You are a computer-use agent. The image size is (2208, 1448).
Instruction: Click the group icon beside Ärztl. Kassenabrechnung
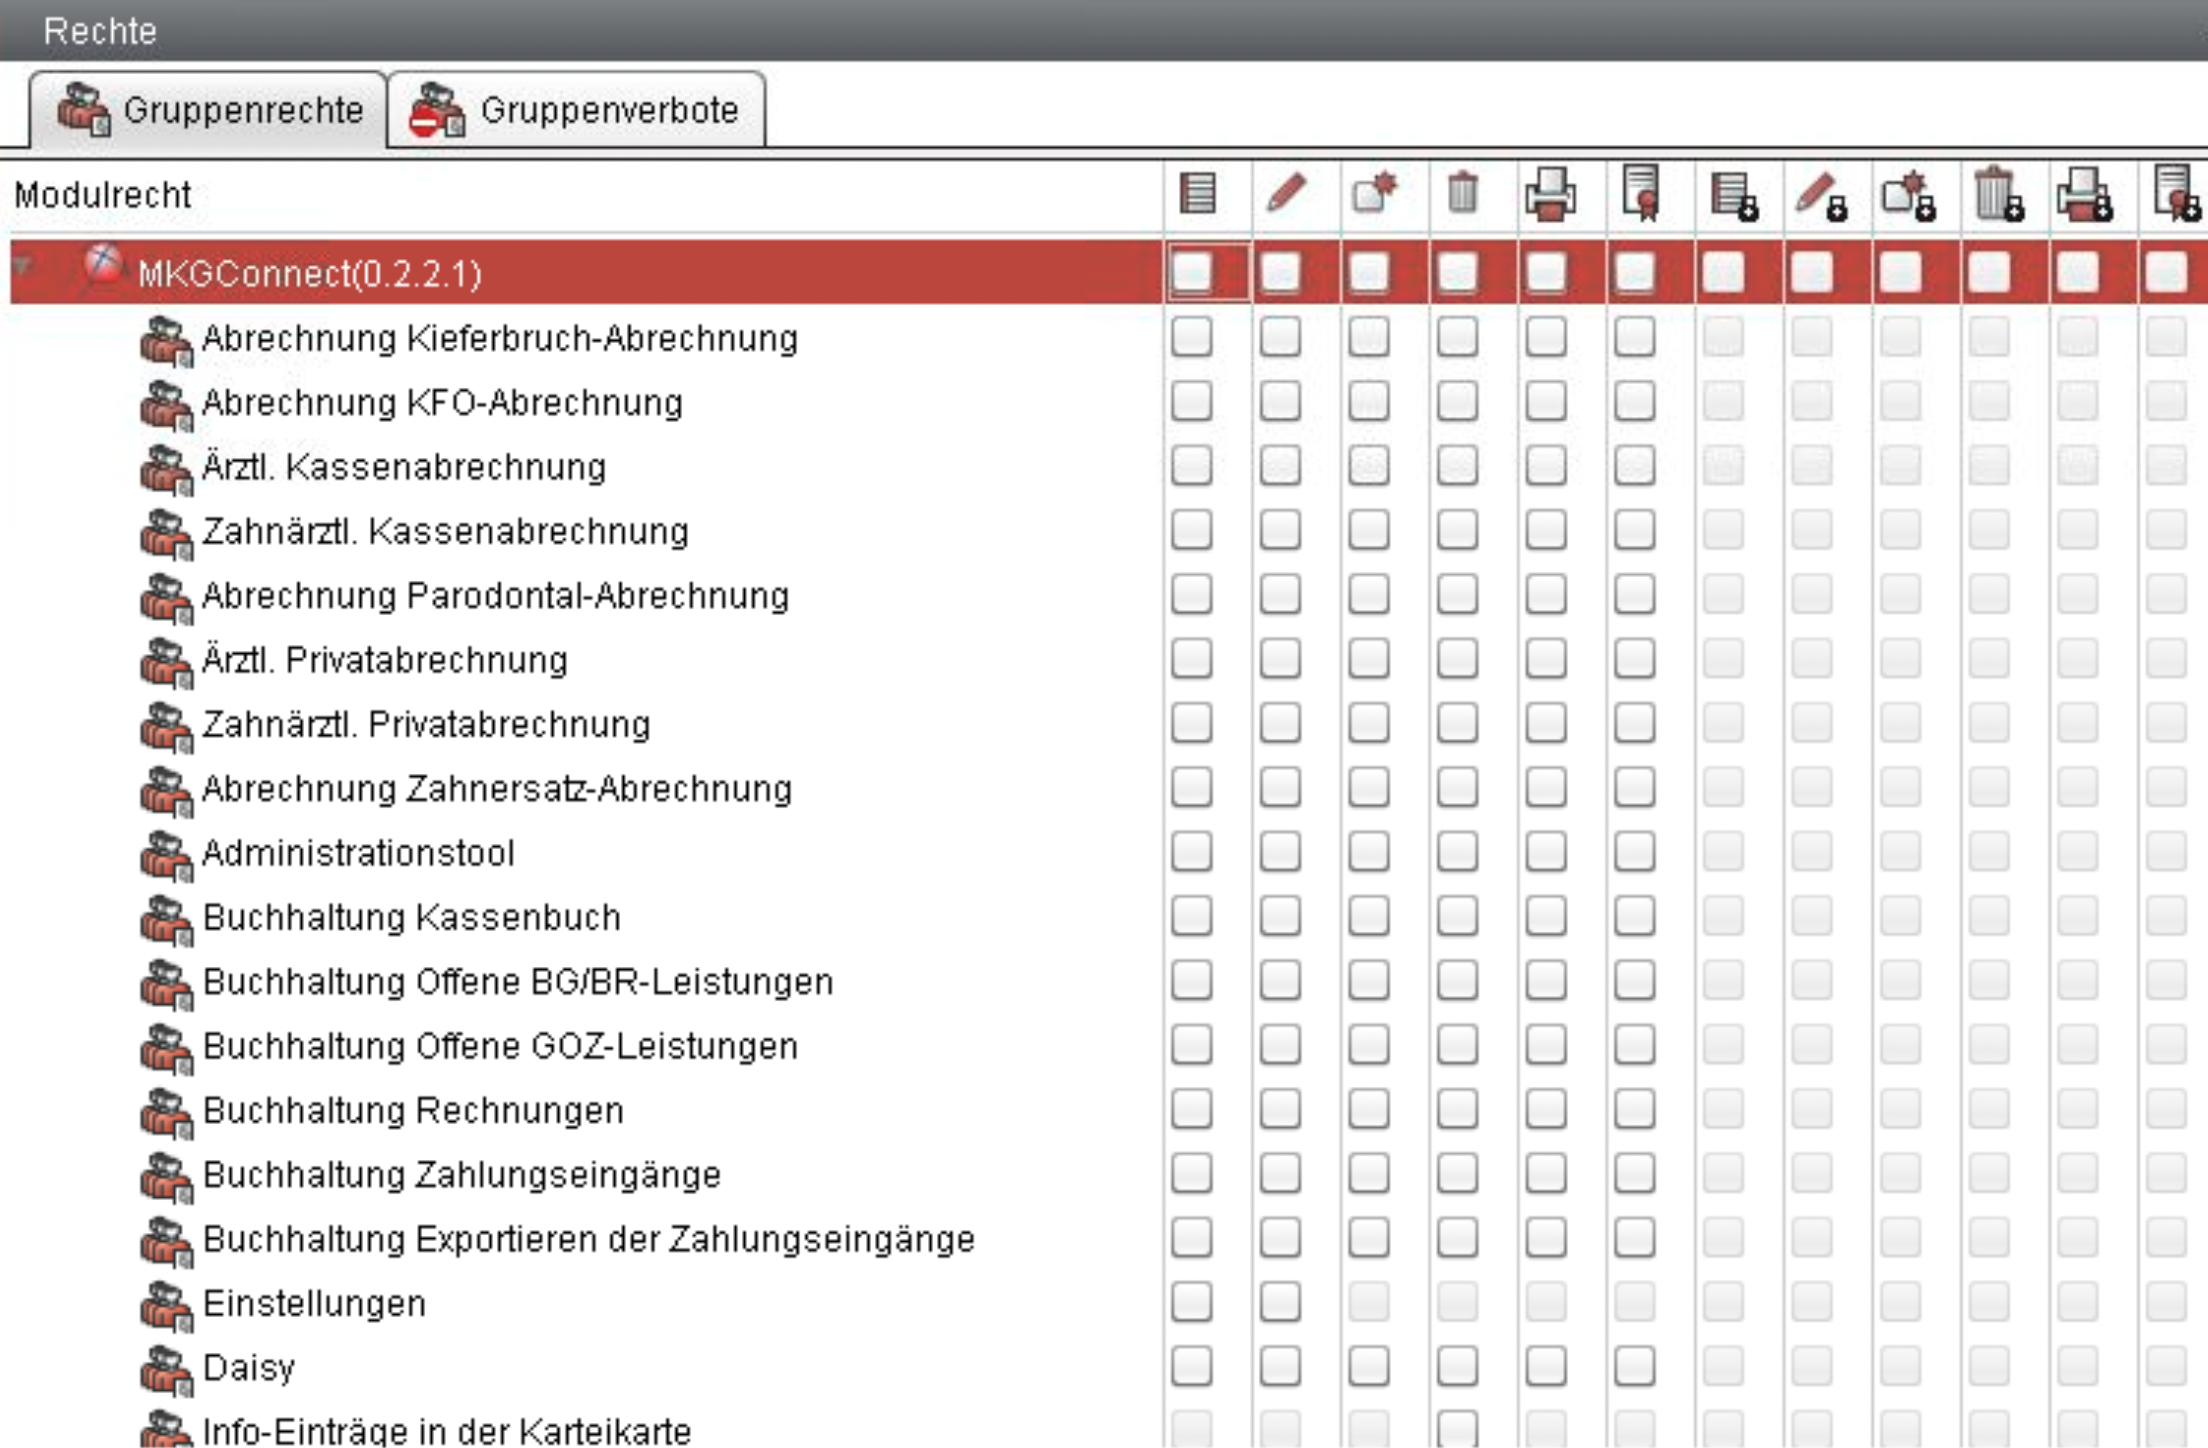[x=166, y=469]
